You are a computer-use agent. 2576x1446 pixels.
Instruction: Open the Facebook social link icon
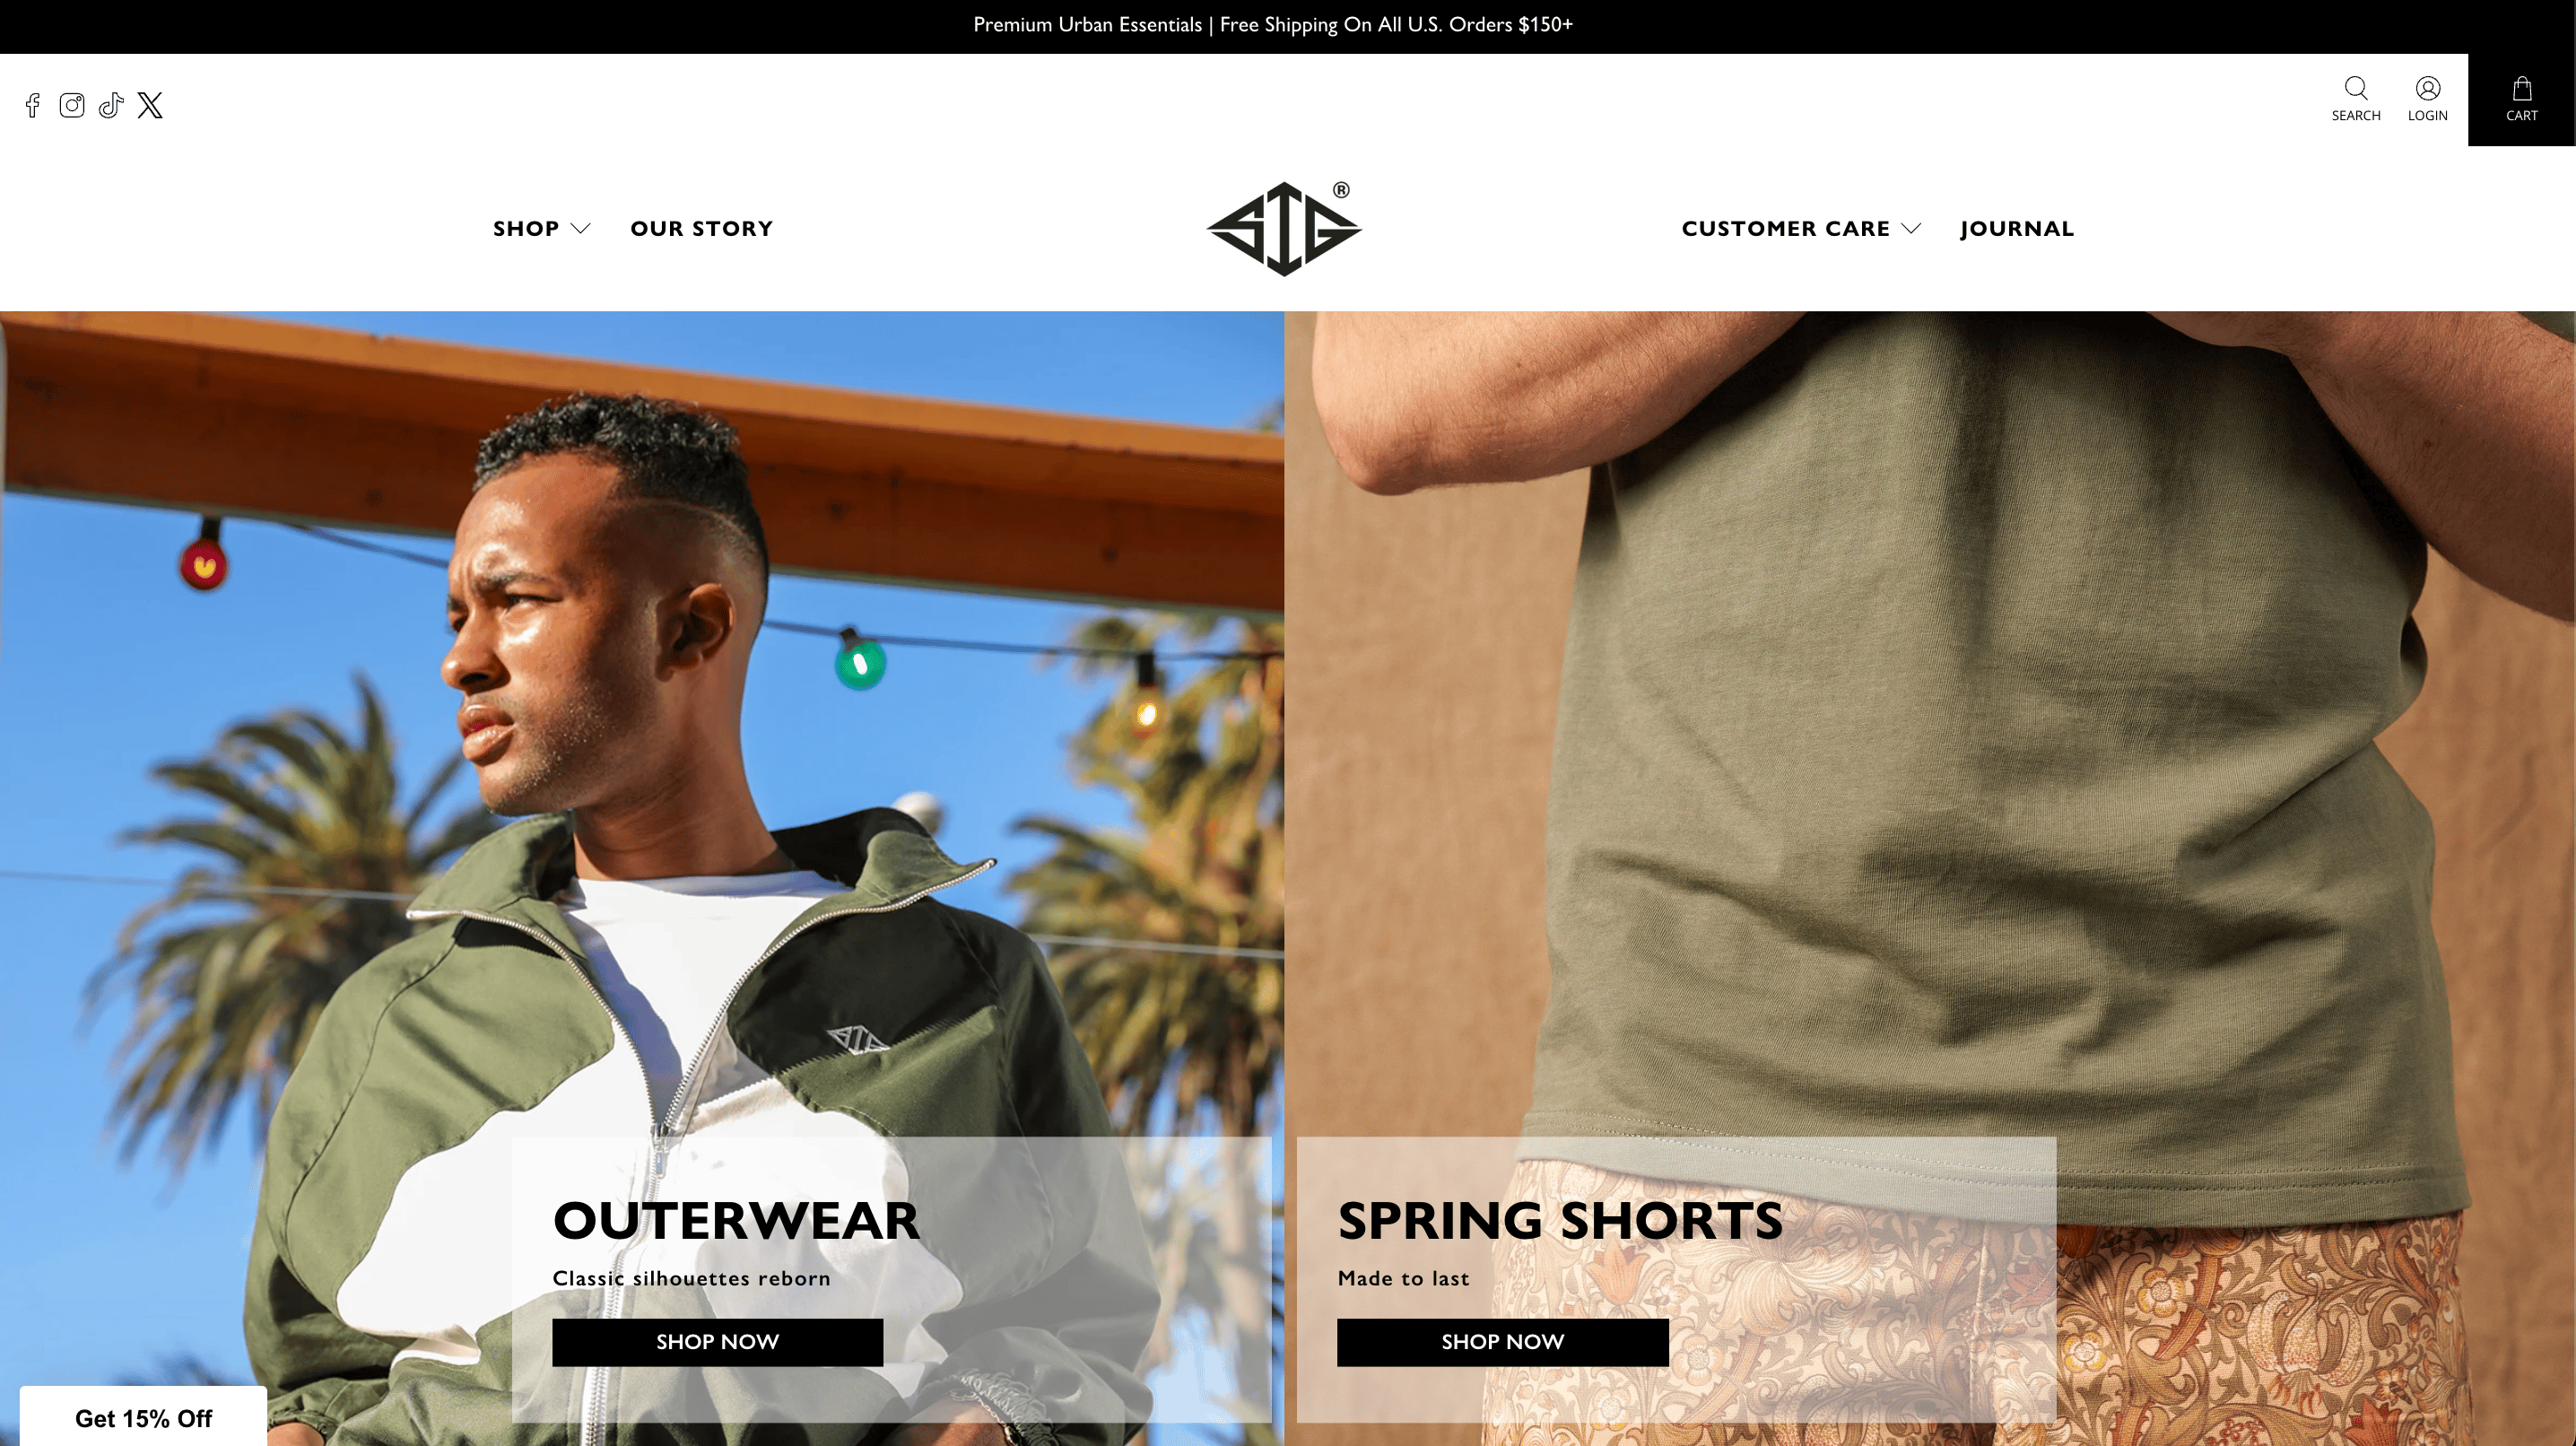pos(32,105)
